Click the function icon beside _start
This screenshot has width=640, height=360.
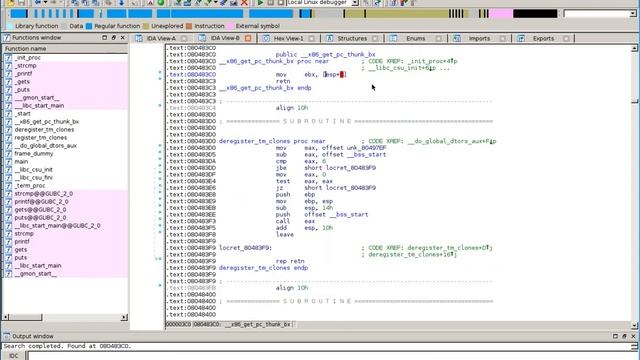9,113
